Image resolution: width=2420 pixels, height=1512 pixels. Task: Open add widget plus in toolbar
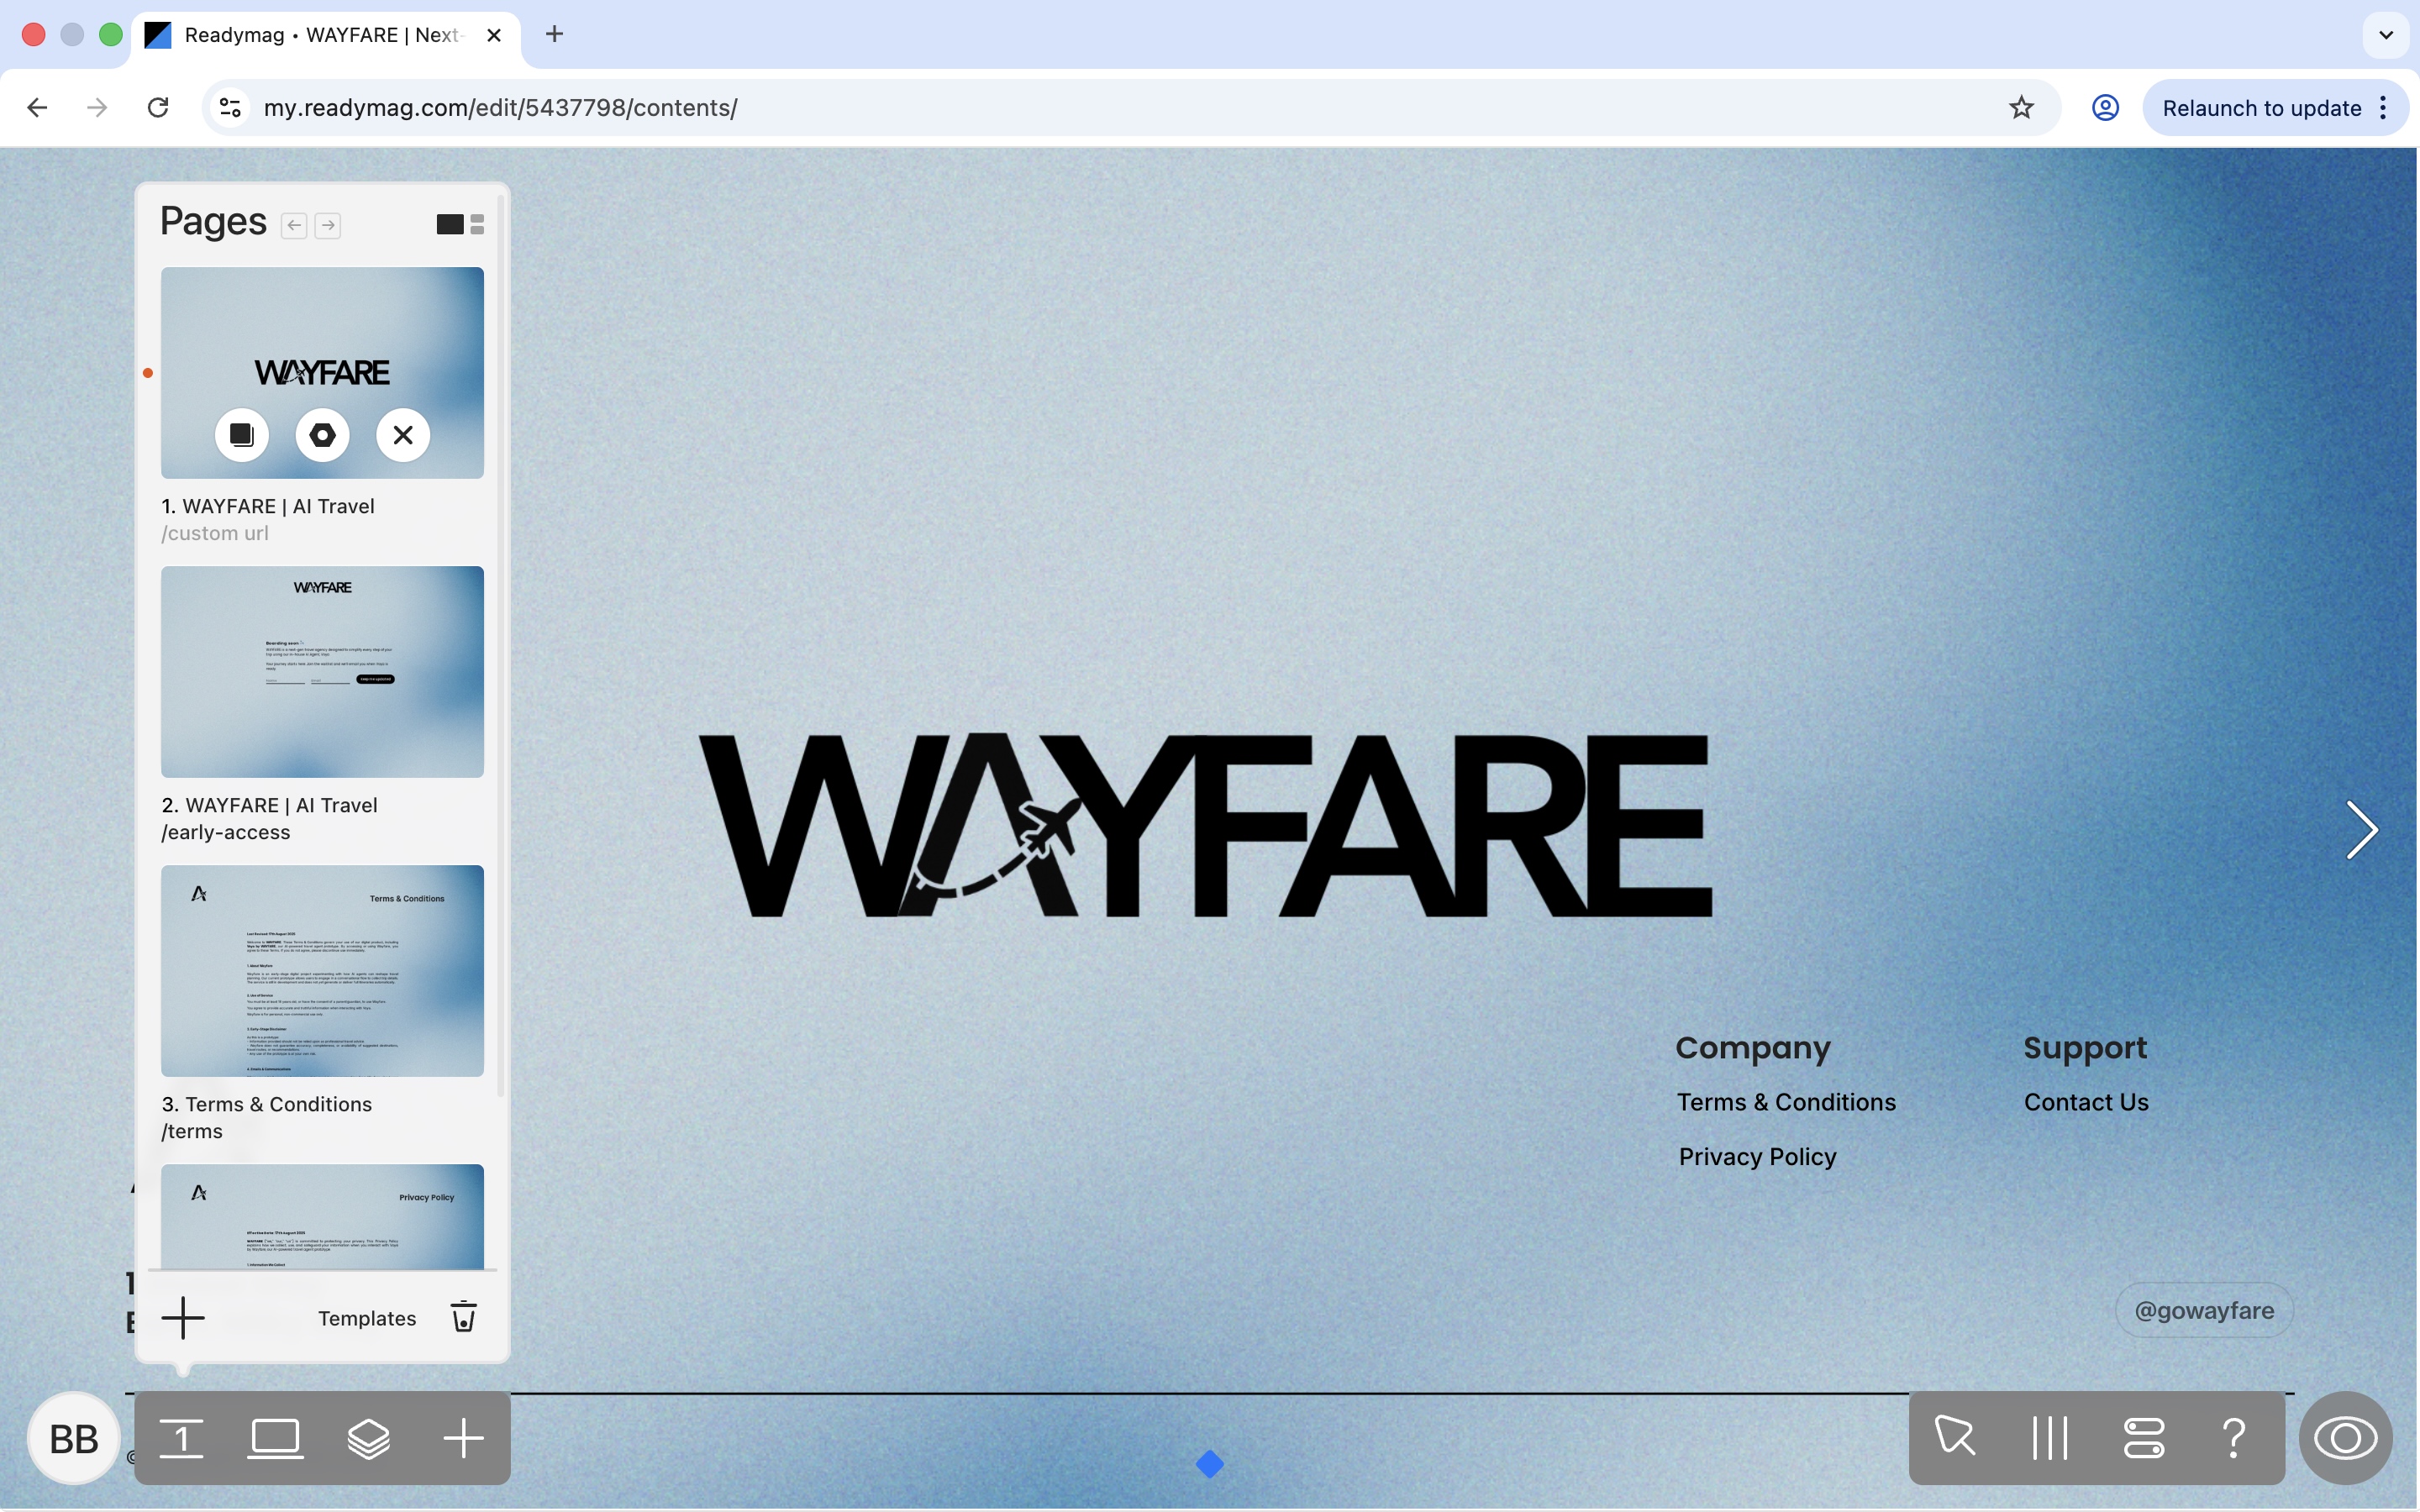tap(463, 1439)
